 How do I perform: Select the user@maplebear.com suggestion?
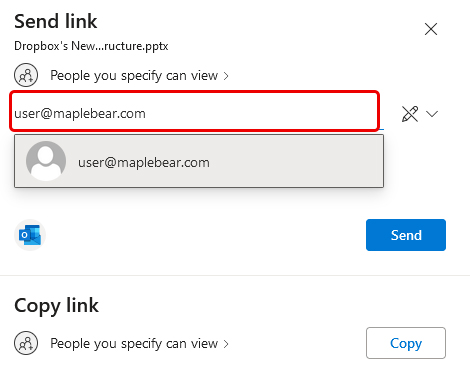pos(199,161)
